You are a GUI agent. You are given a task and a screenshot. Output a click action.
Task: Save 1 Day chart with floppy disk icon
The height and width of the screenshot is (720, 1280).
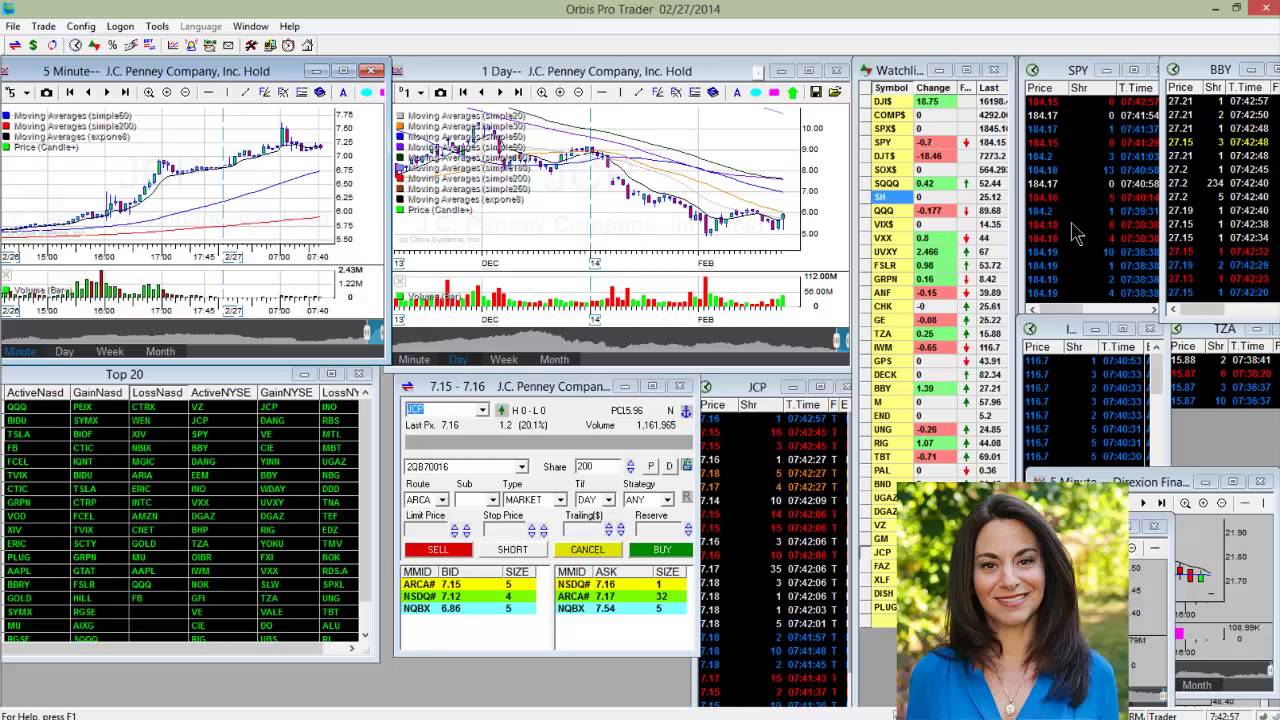pyautogui.click(x=815, y=92)
